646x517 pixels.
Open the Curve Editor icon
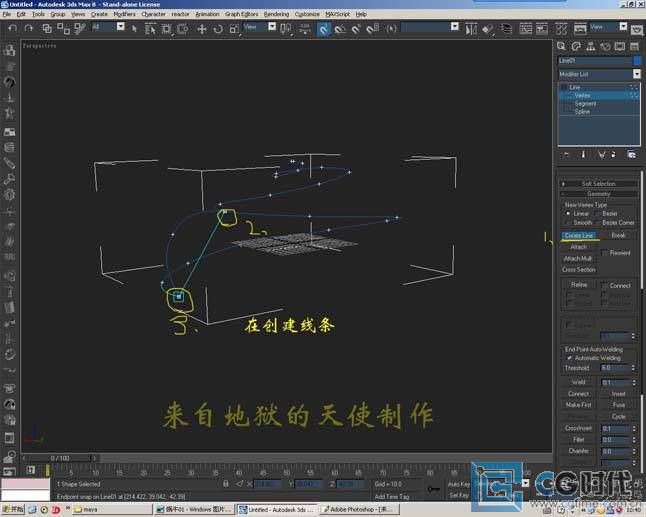point(526,29)
